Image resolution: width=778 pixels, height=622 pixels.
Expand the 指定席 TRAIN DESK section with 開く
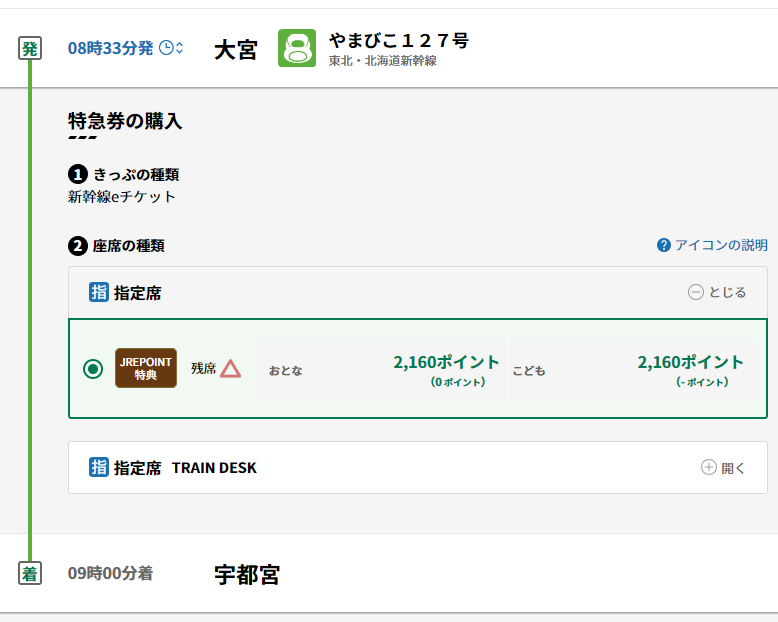coord(723,467)
